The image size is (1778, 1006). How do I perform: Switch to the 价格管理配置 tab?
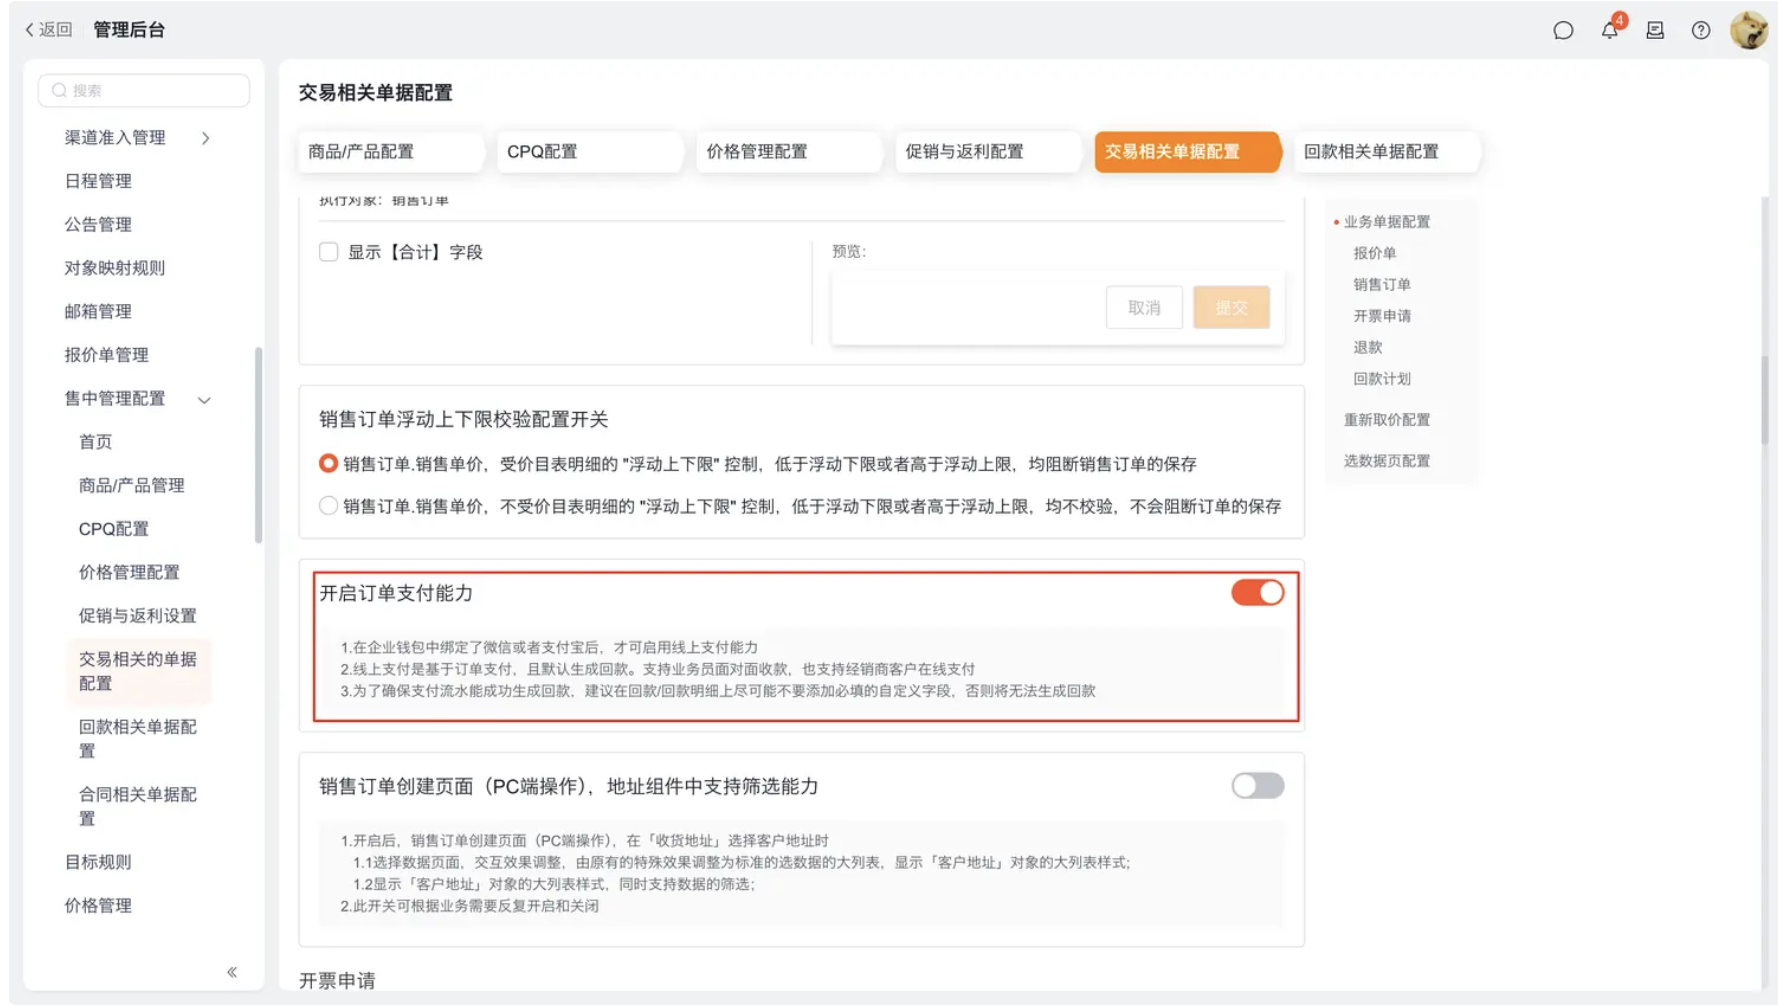(788, 152)
